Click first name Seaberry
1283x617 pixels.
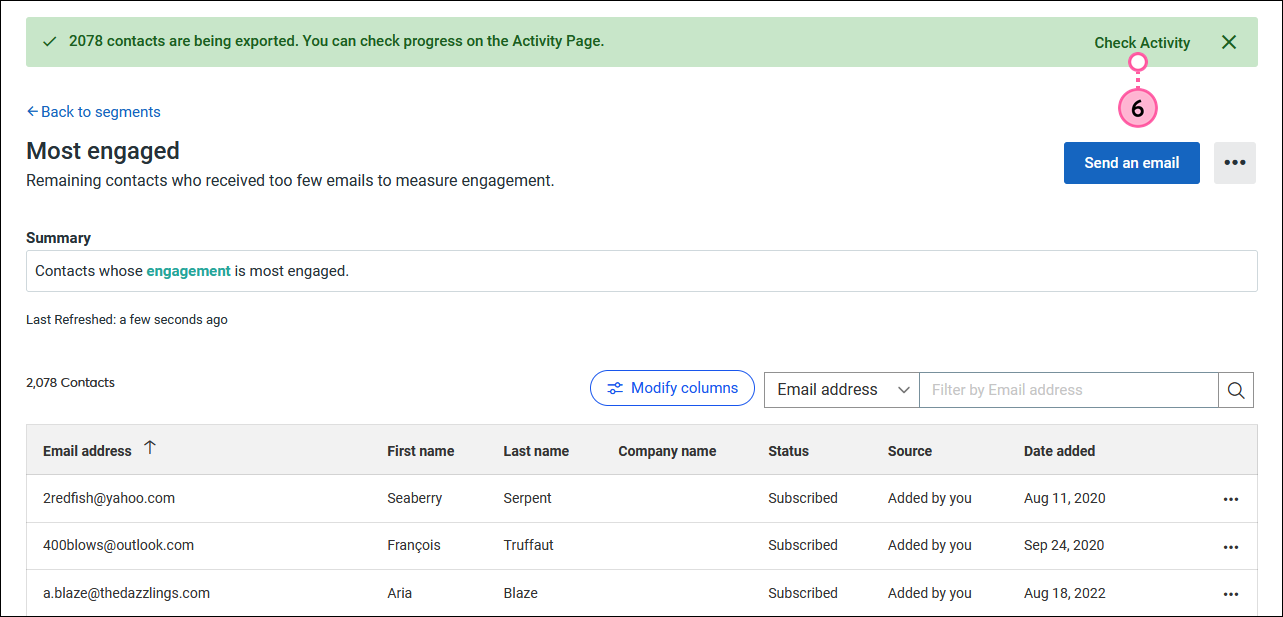pos(414,498)
